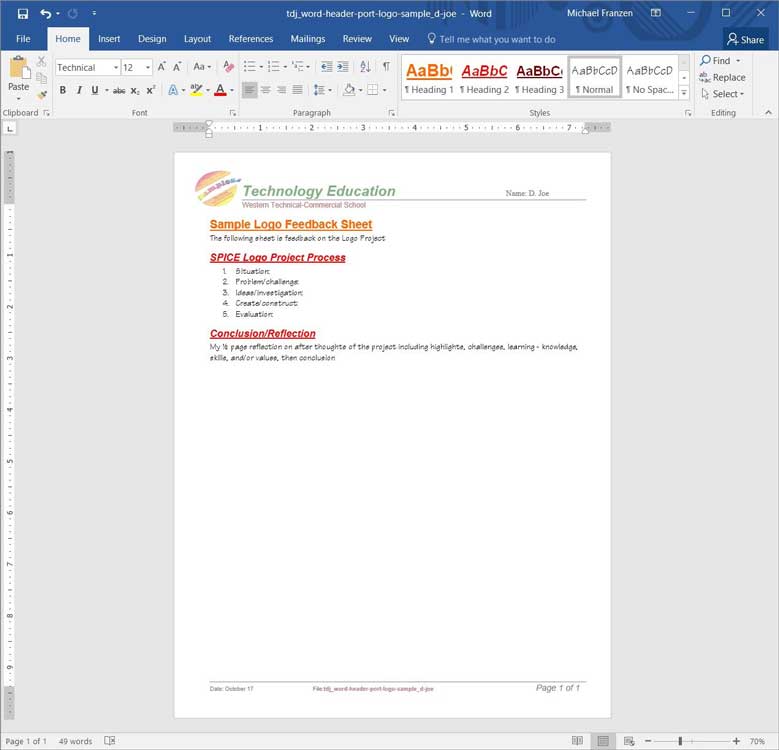Toggle bold formatting
Viewport: 779px width, 750px height.
[63, 90]
